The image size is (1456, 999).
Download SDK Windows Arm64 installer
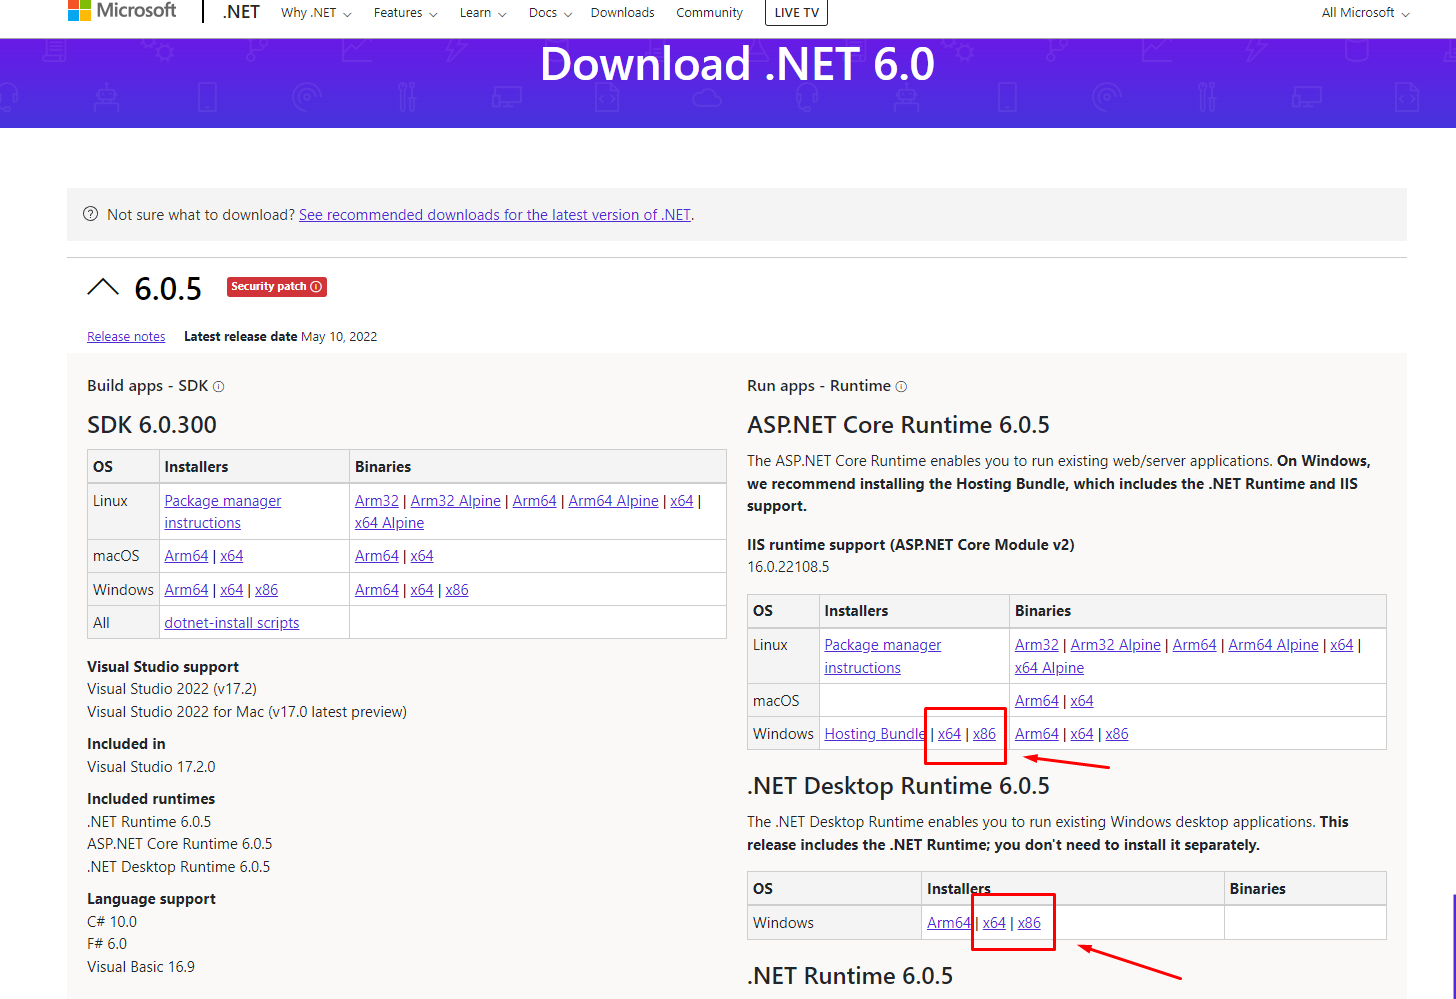[x=186, y=590]
